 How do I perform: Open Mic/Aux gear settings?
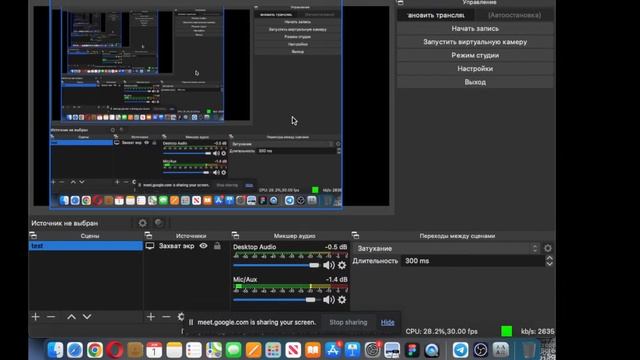[342, 300]
